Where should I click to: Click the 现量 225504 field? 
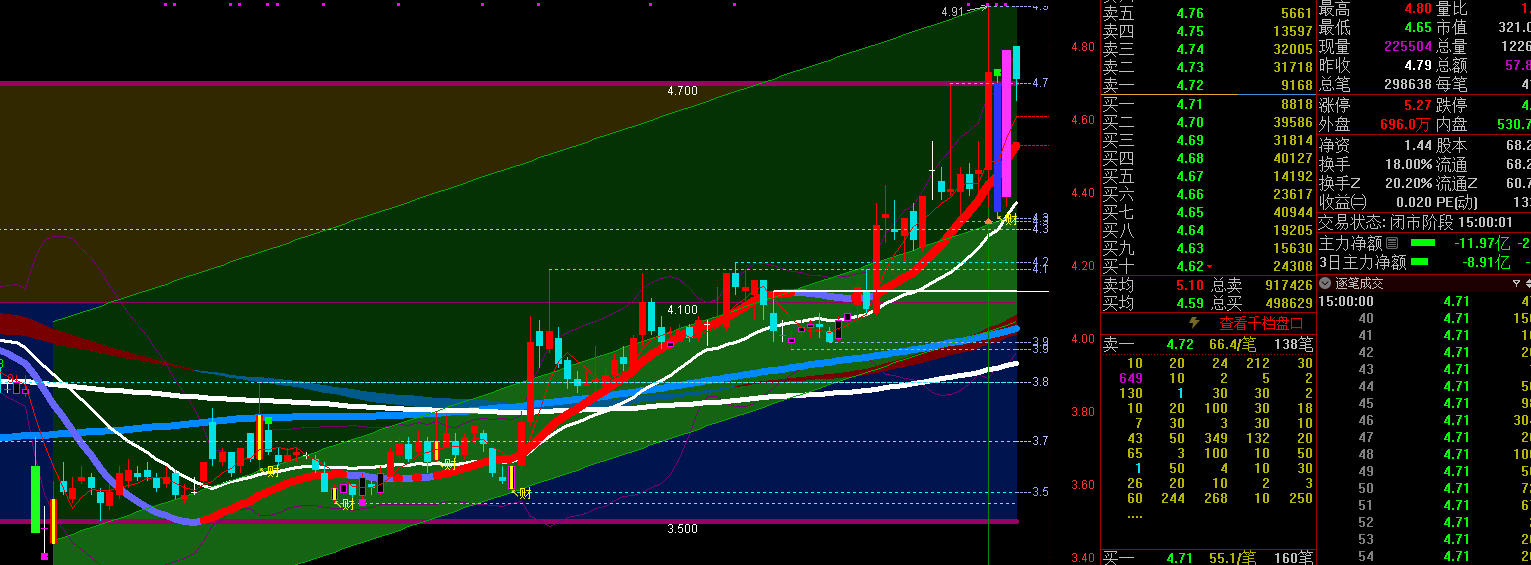pos(1375,47)
